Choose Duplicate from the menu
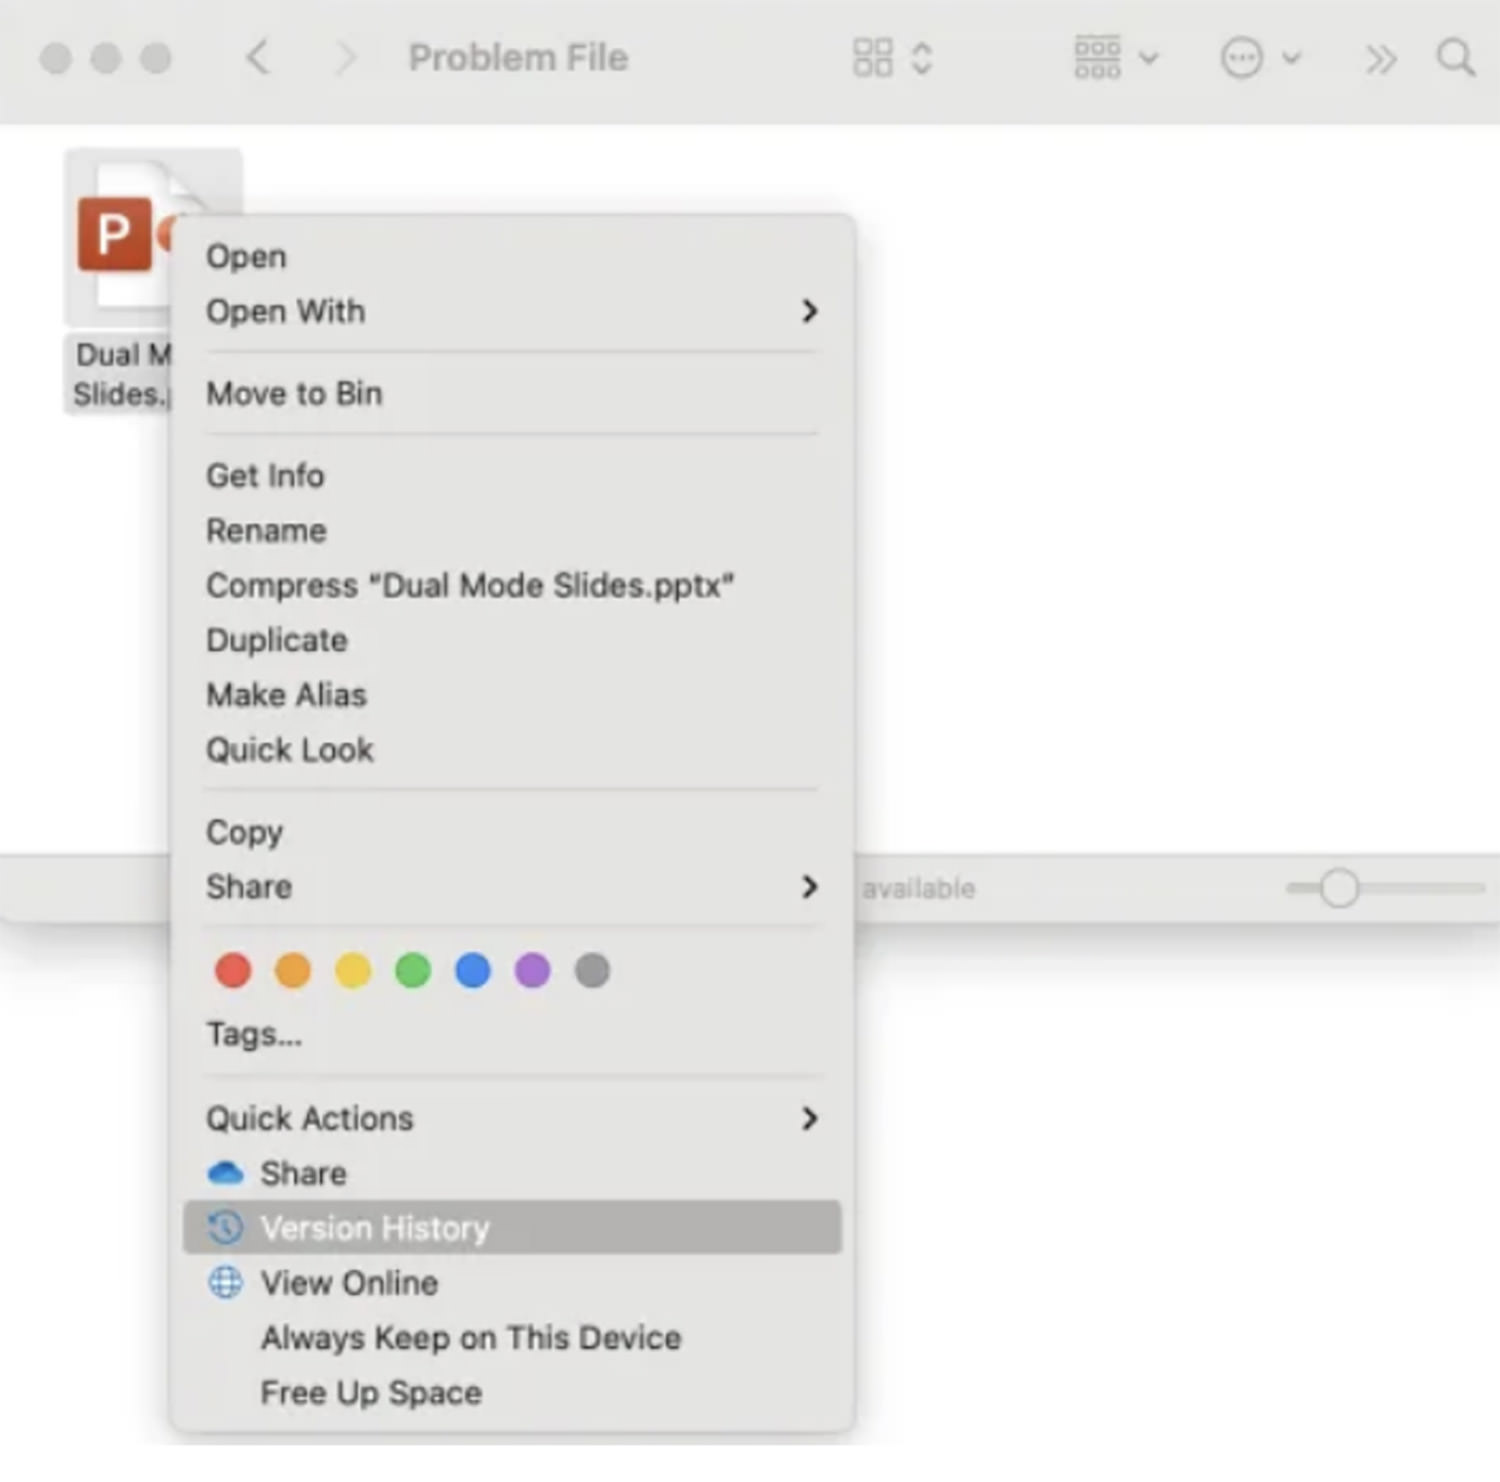The width and height of the screenshot is (1500, 1482). [512, 640]
